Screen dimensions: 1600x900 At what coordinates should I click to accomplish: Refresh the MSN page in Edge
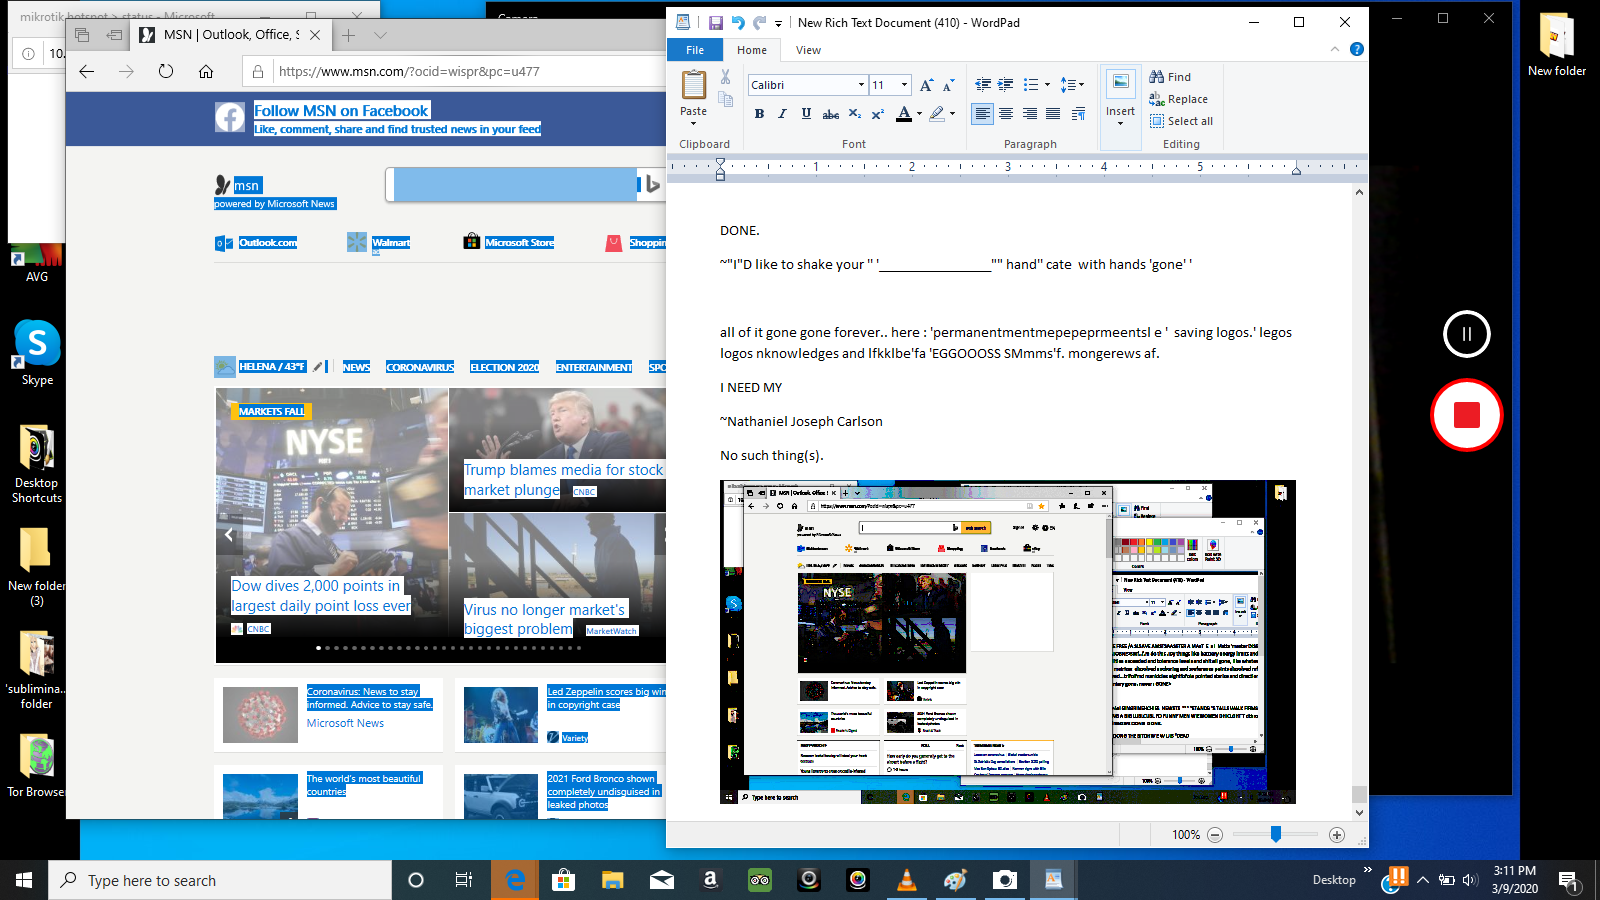click(166, 71)
